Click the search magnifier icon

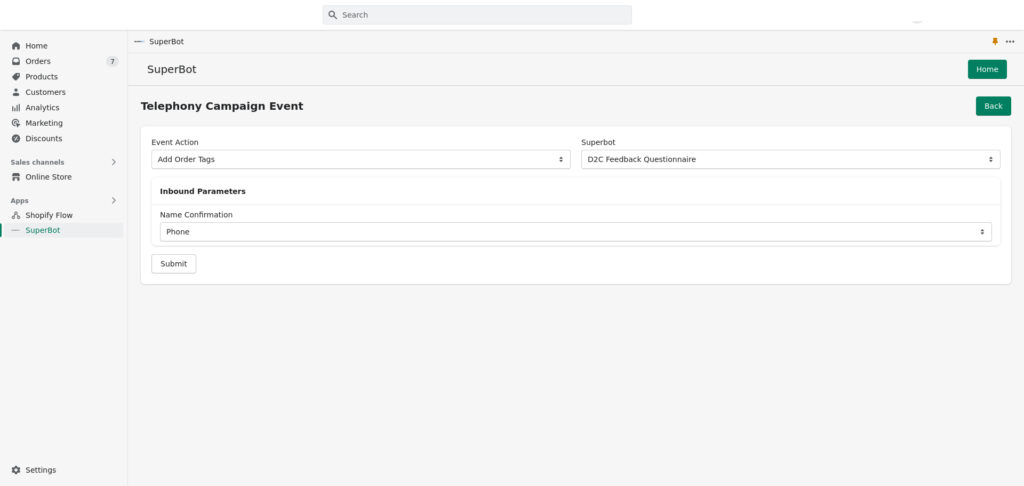click(x=332, y=14)
